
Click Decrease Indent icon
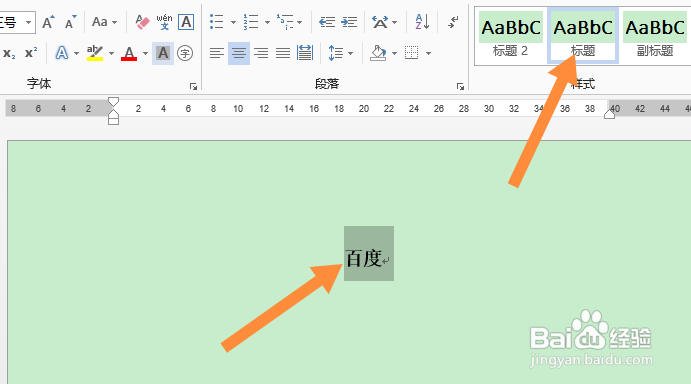click(x=327, y=22)
